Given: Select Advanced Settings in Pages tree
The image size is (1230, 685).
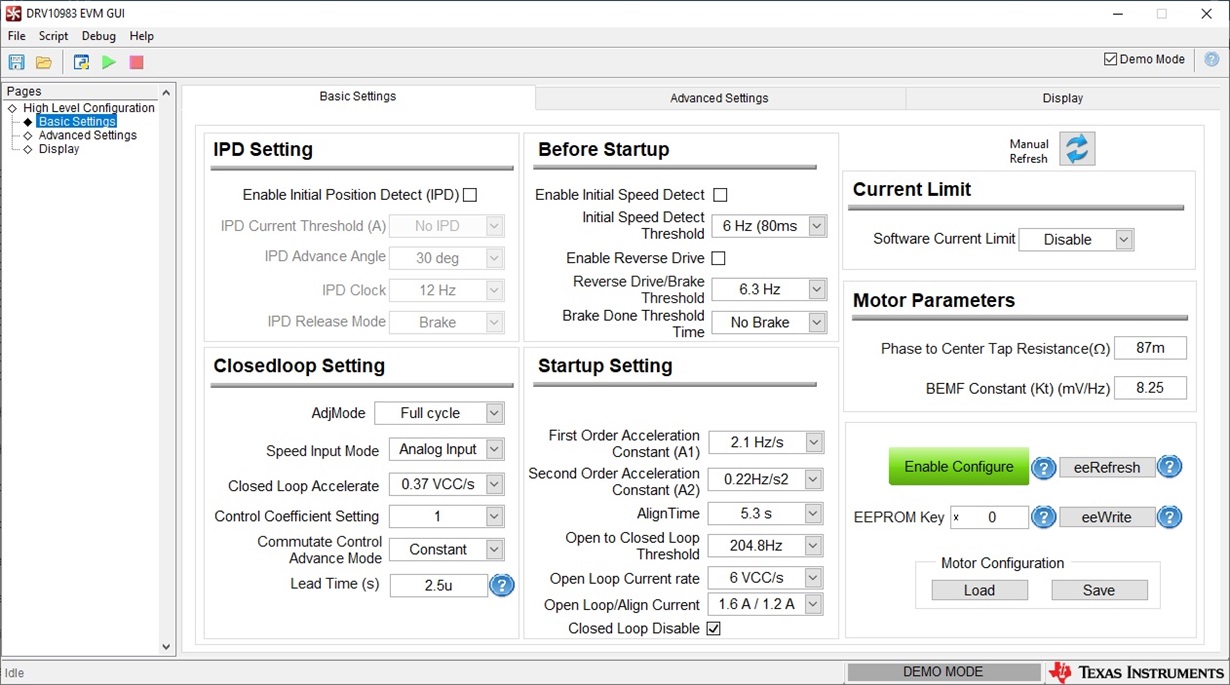Looking at the screenshot, I should [87, 135].
